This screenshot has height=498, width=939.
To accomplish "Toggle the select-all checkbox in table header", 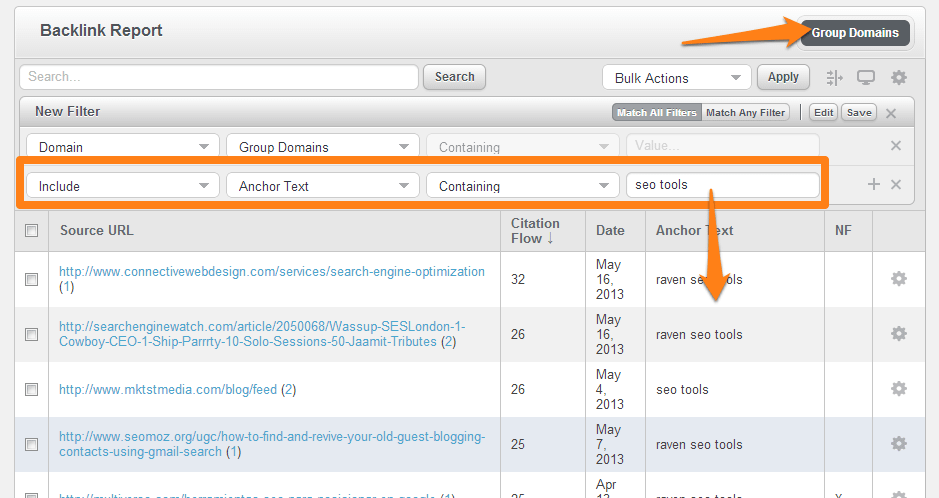I will [x=32, y=231].
